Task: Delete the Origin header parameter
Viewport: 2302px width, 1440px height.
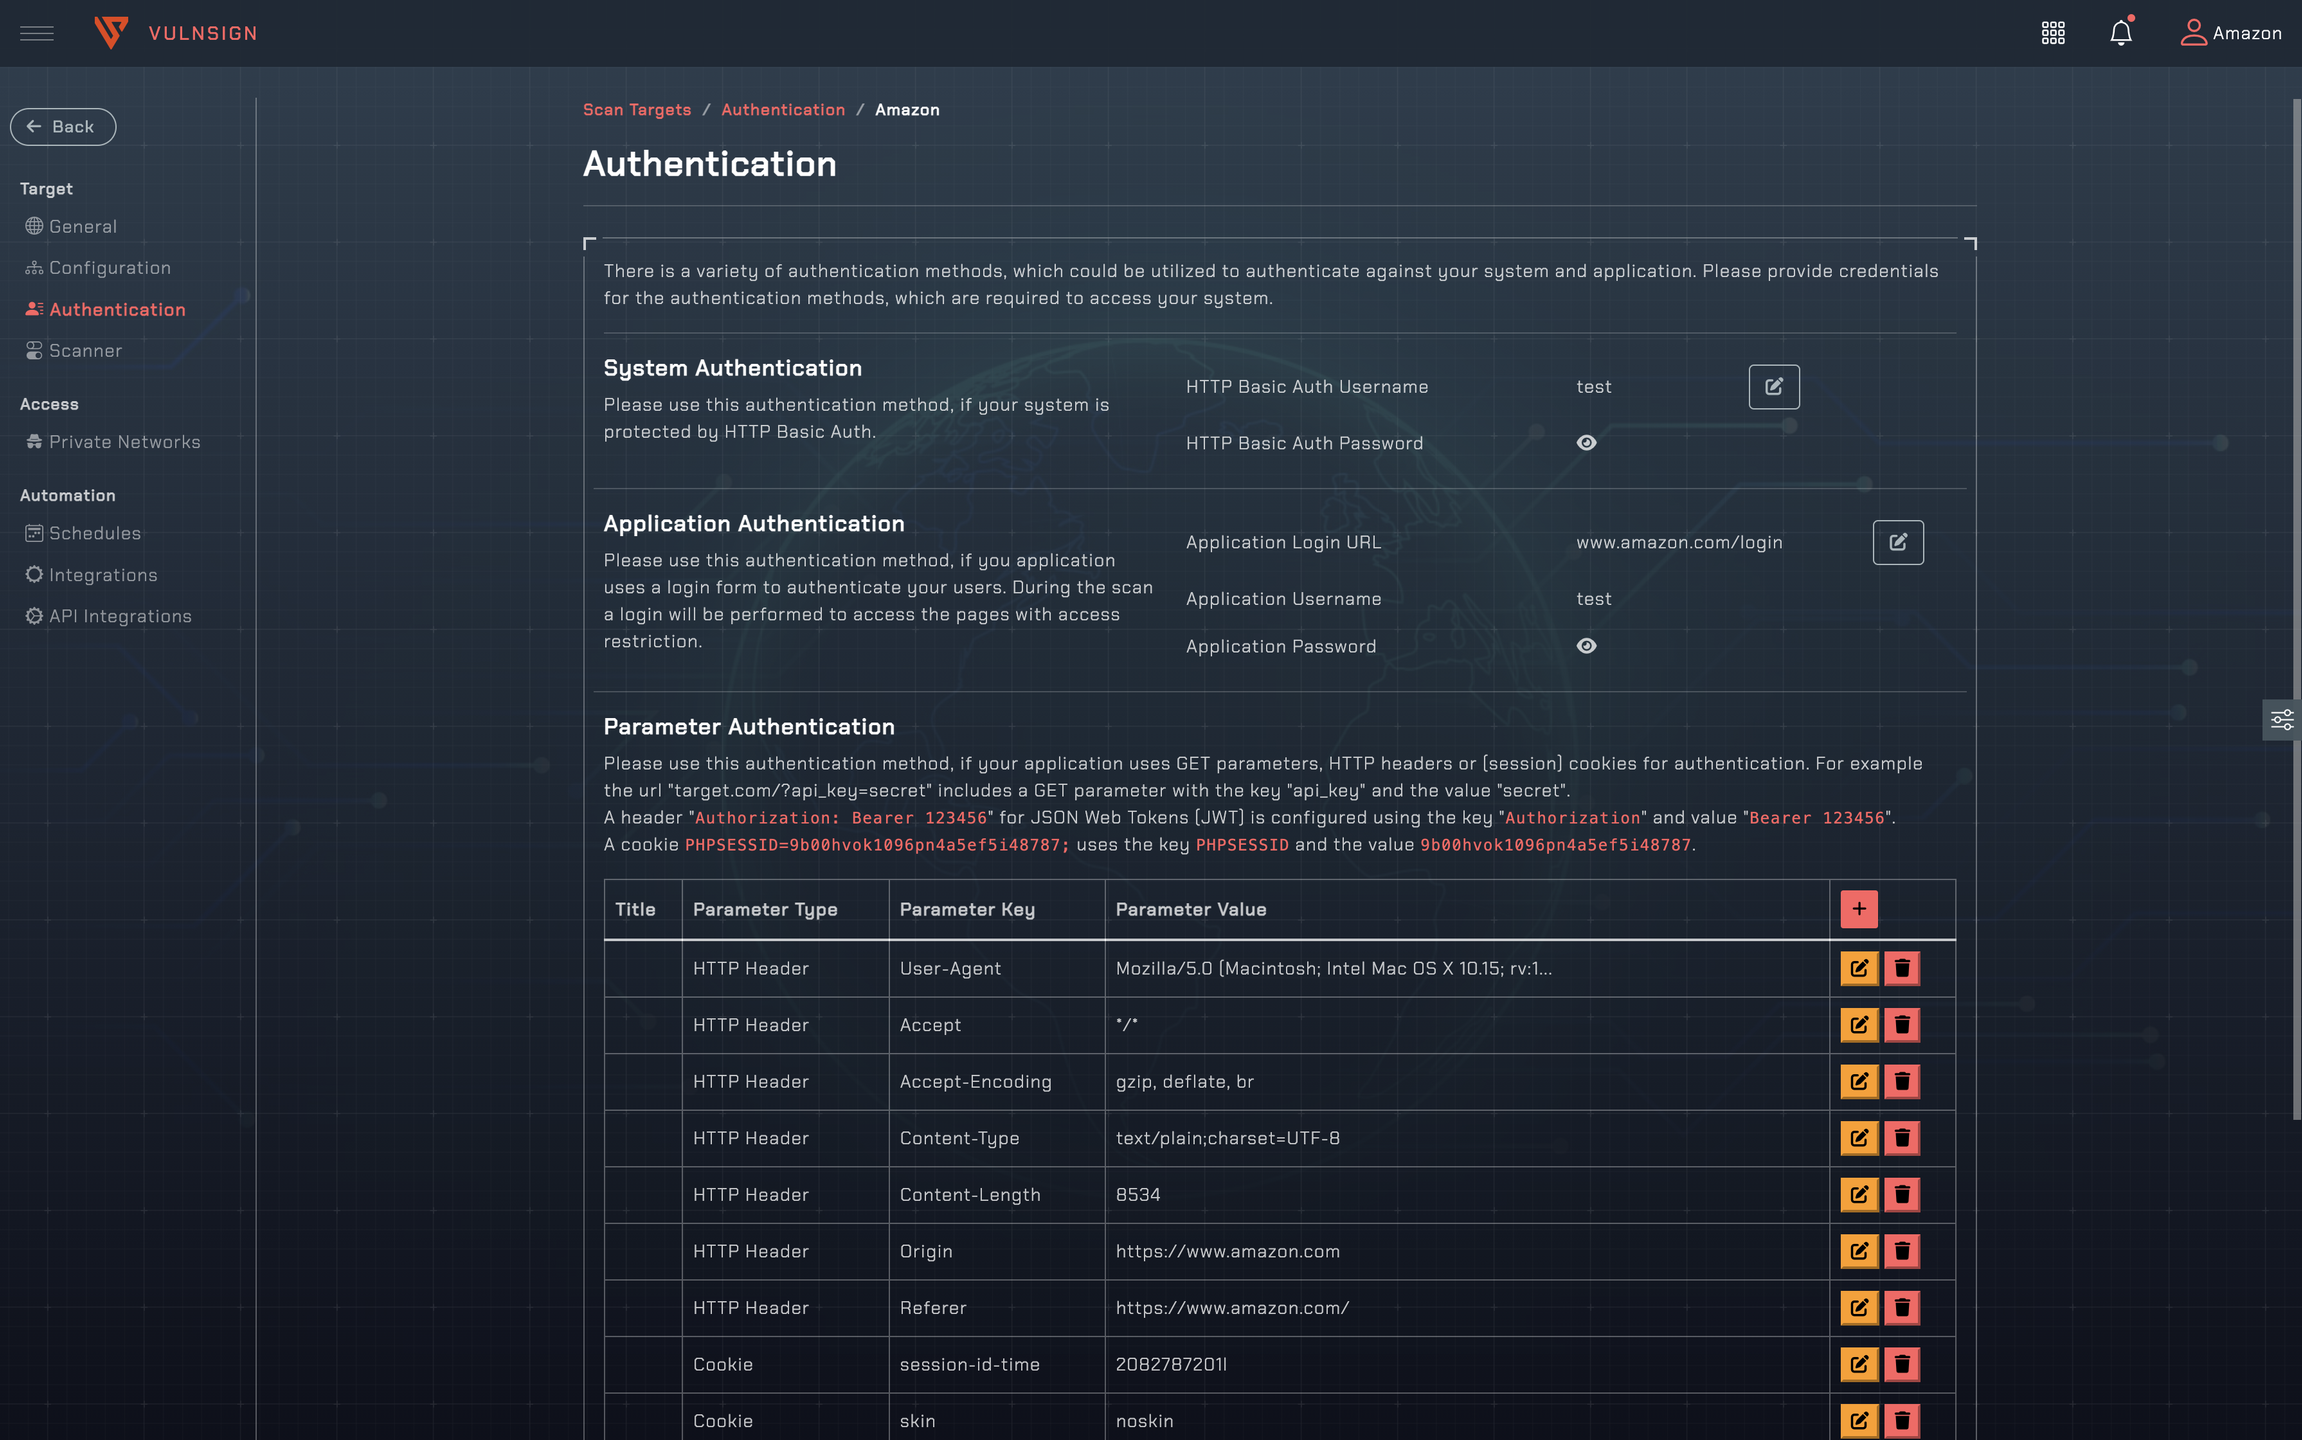Action: 1902,1251
